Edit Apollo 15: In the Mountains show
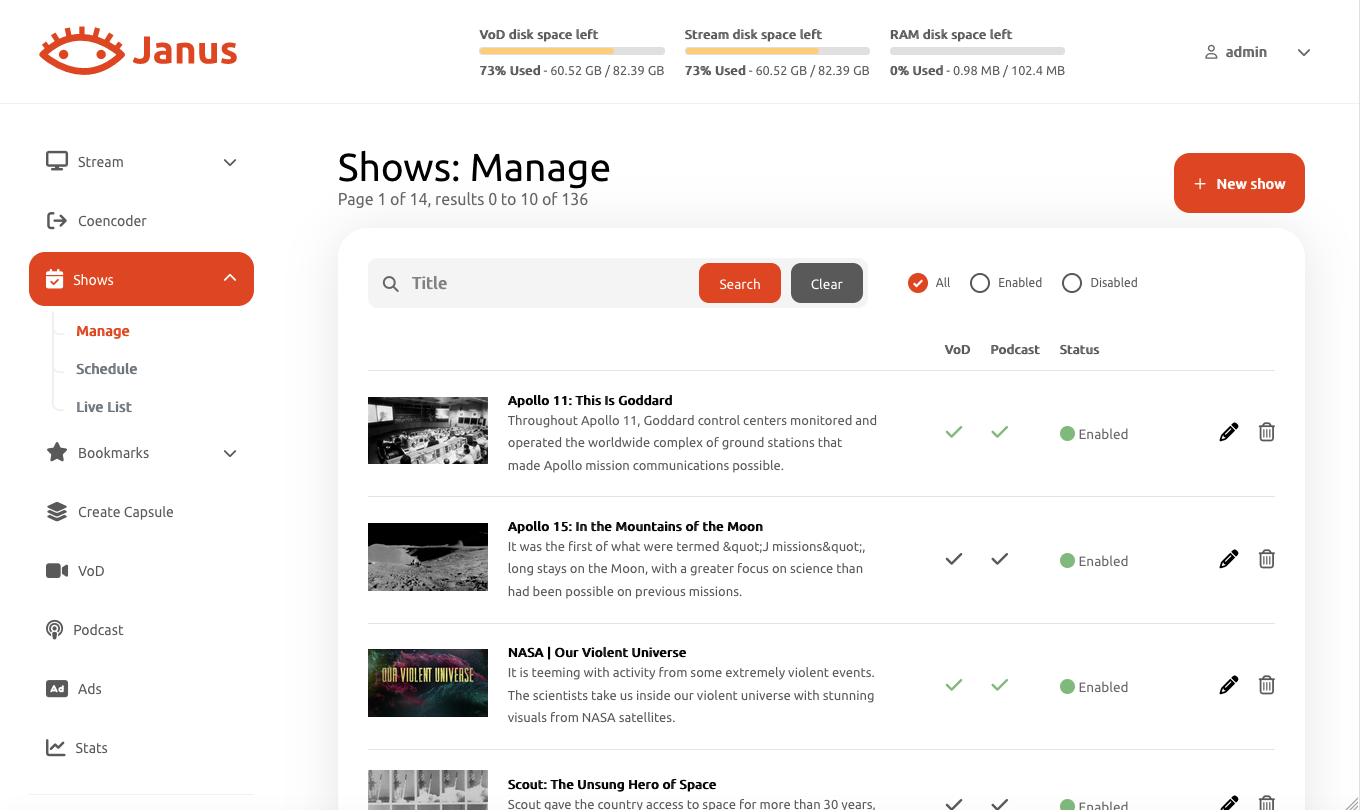The width and height of the screenshot is (1360, 810). (1229, 559)
